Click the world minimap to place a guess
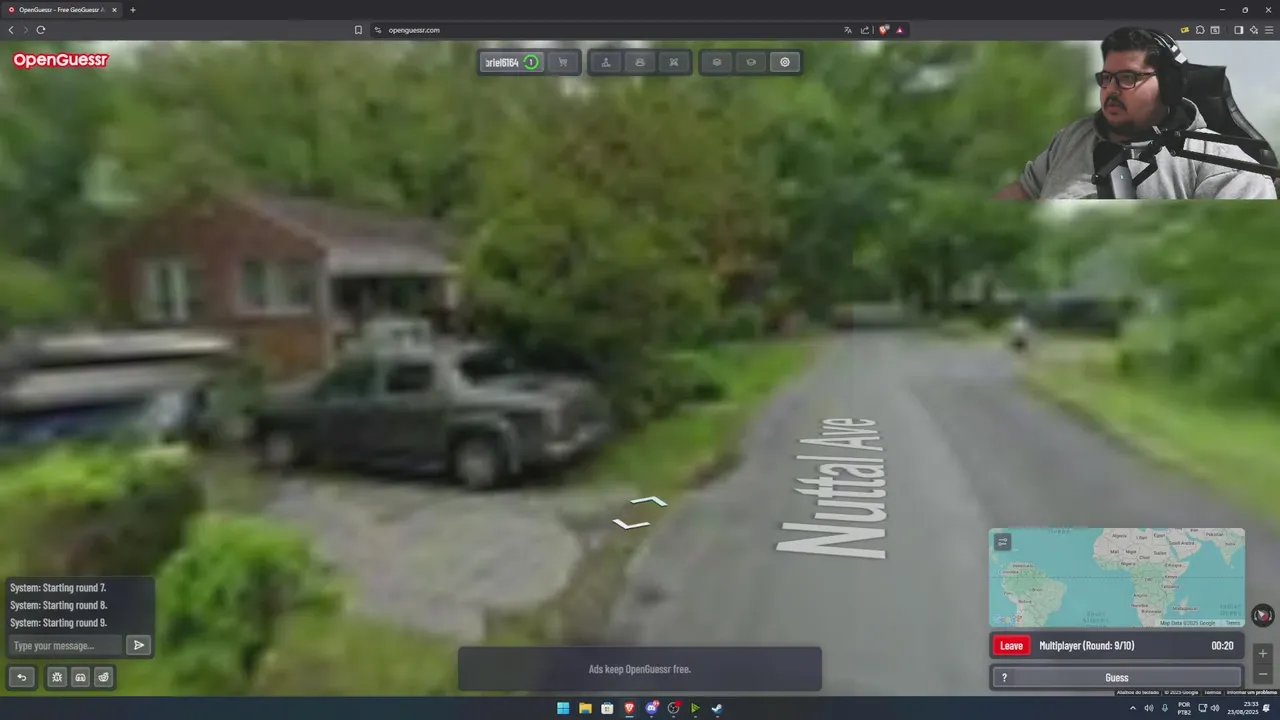 coord(1117,578)
